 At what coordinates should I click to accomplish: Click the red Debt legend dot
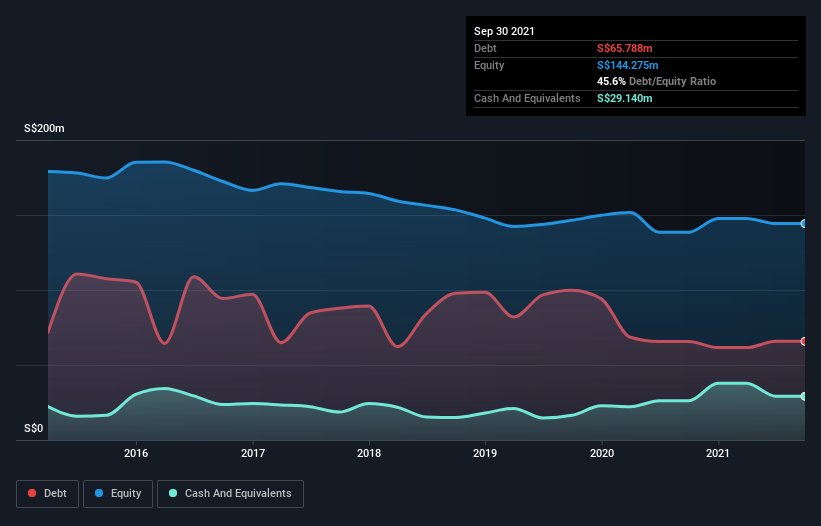(x=32, y=493)
